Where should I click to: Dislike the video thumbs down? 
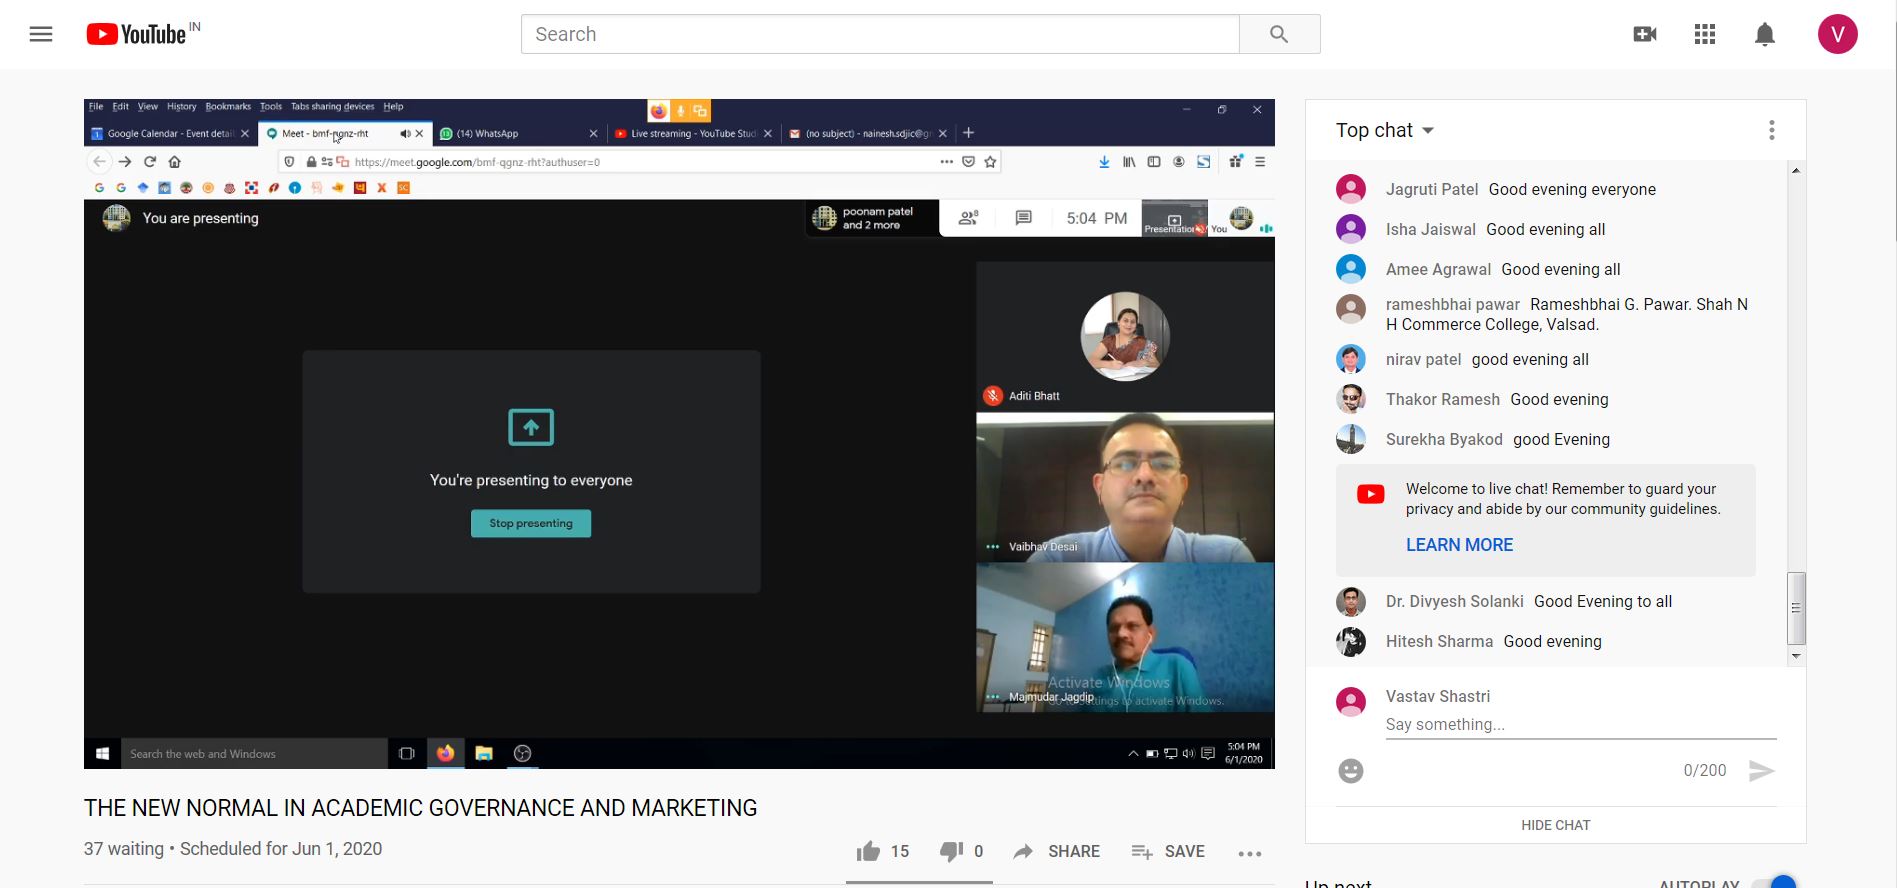[x=951, y=851]
